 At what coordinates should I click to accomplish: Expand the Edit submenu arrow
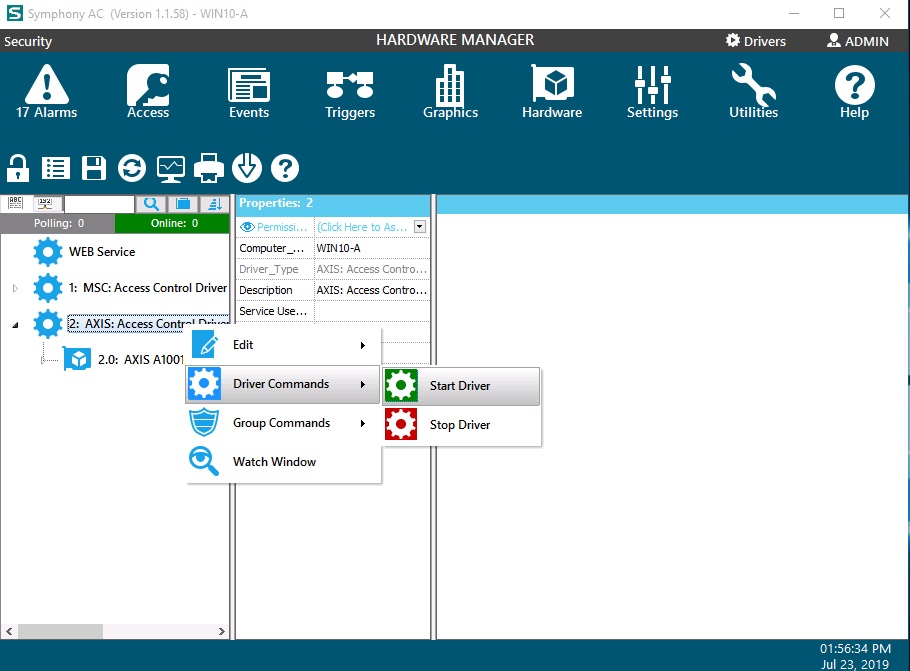[363, 345]
